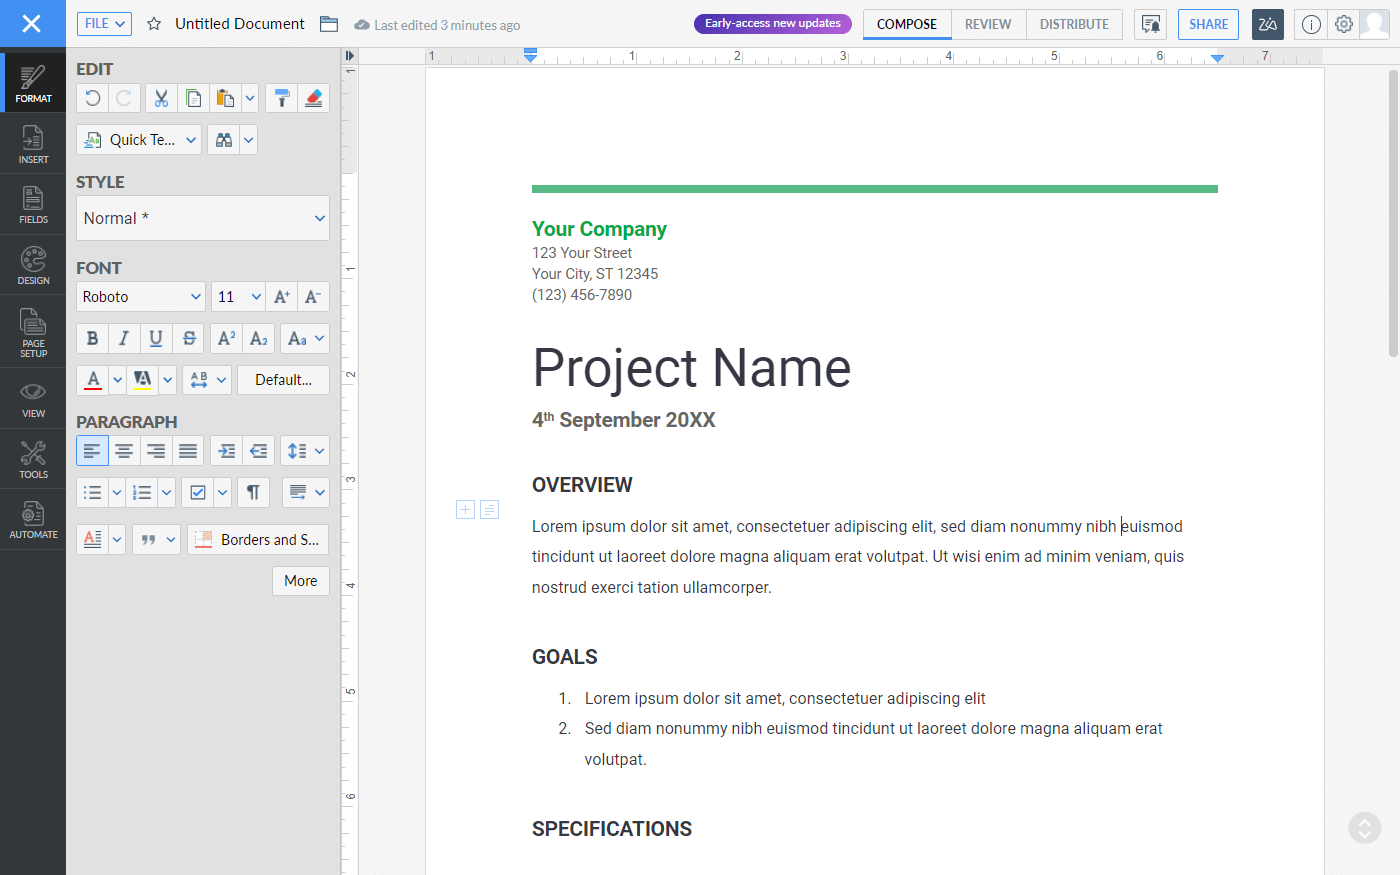Open the FILE dropdown menu
Viewport: 1400px width, 875px height.
point(104,24)
